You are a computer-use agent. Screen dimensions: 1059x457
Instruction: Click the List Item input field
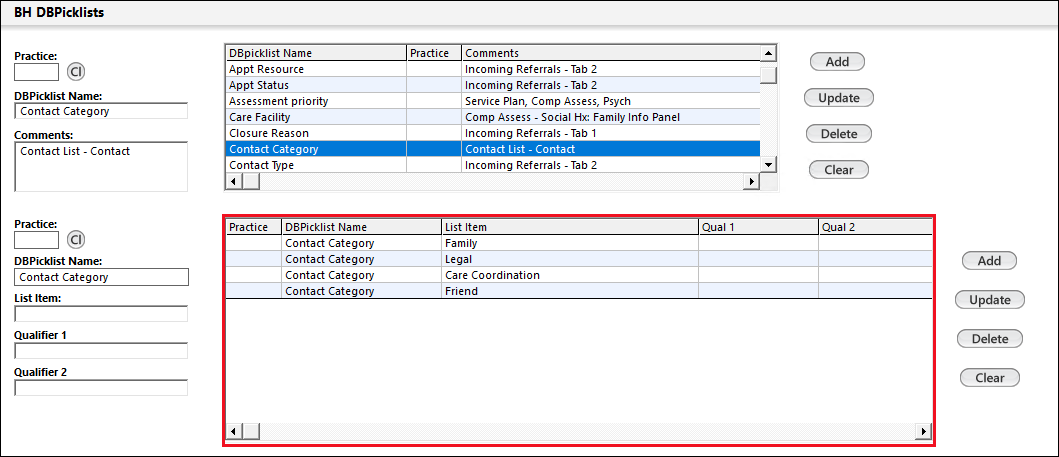coord(101,314)
